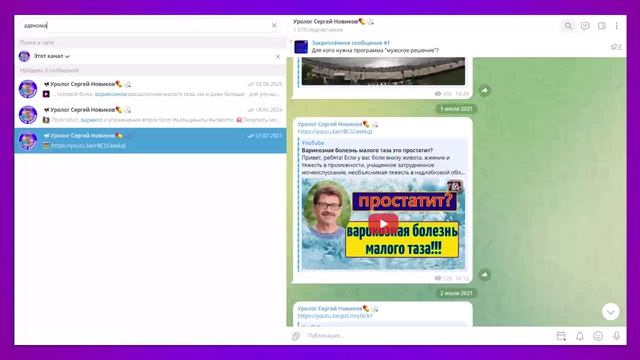Screen dimensions: 640x360
Task: Click the 'Вар... болезнь малого таза' video title text
Action: coord(367,150)
